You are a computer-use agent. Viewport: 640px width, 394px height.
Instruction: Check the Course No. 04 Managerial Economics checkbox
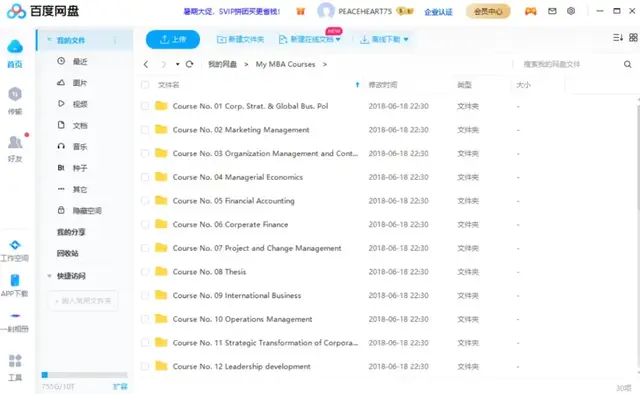pos(145,177)
